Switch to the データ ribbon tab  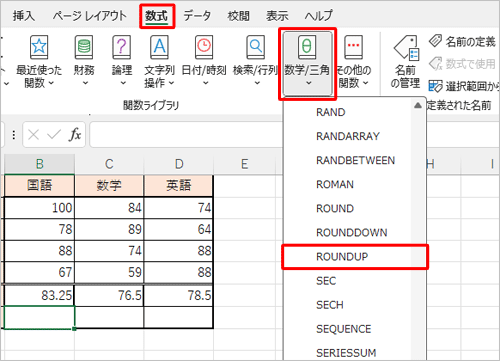pyautogui.click(x=197, y=16)
